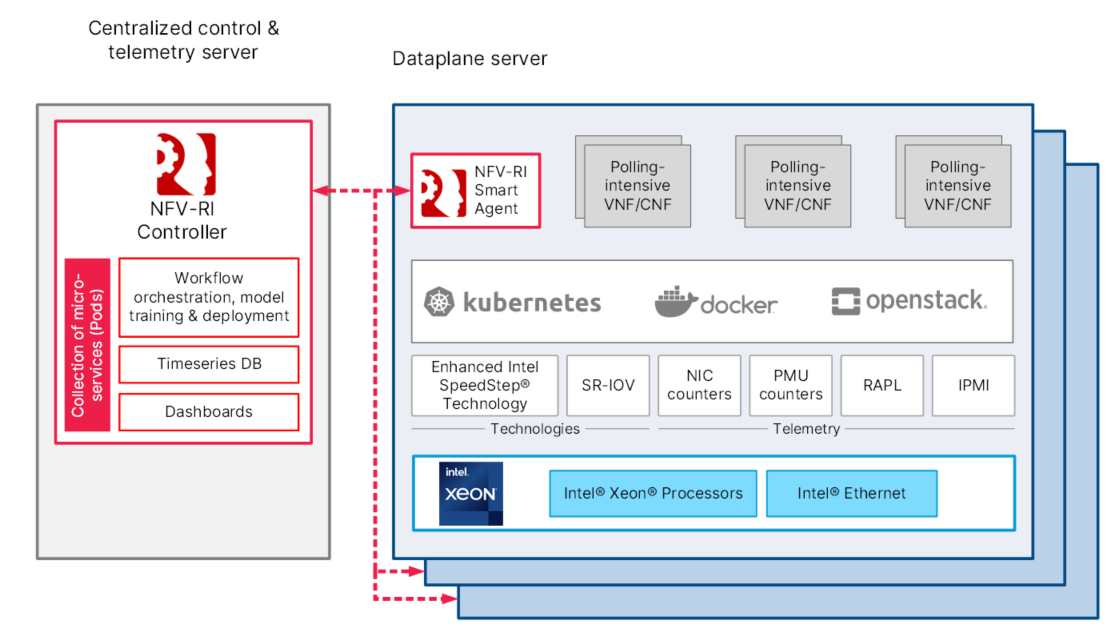Click the "docker" wordmark text
The height and width of the screenshot is (637, 1107).
tap(738, 305)
